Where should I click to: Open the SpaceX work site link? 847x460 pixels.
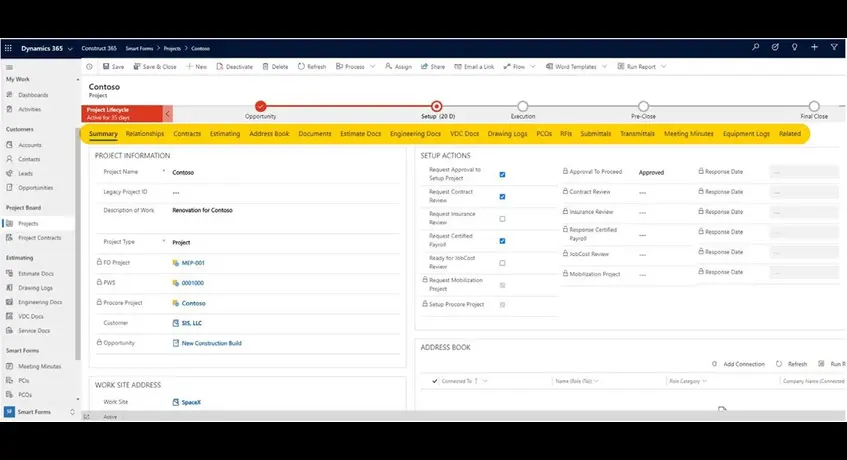[x=191, y=402]
